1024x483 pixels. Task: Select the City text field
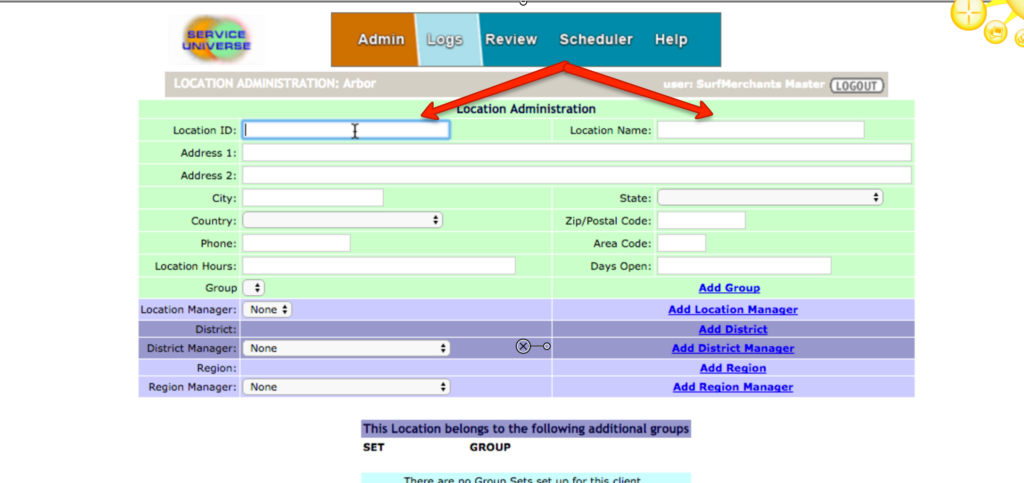coord(313,197)
